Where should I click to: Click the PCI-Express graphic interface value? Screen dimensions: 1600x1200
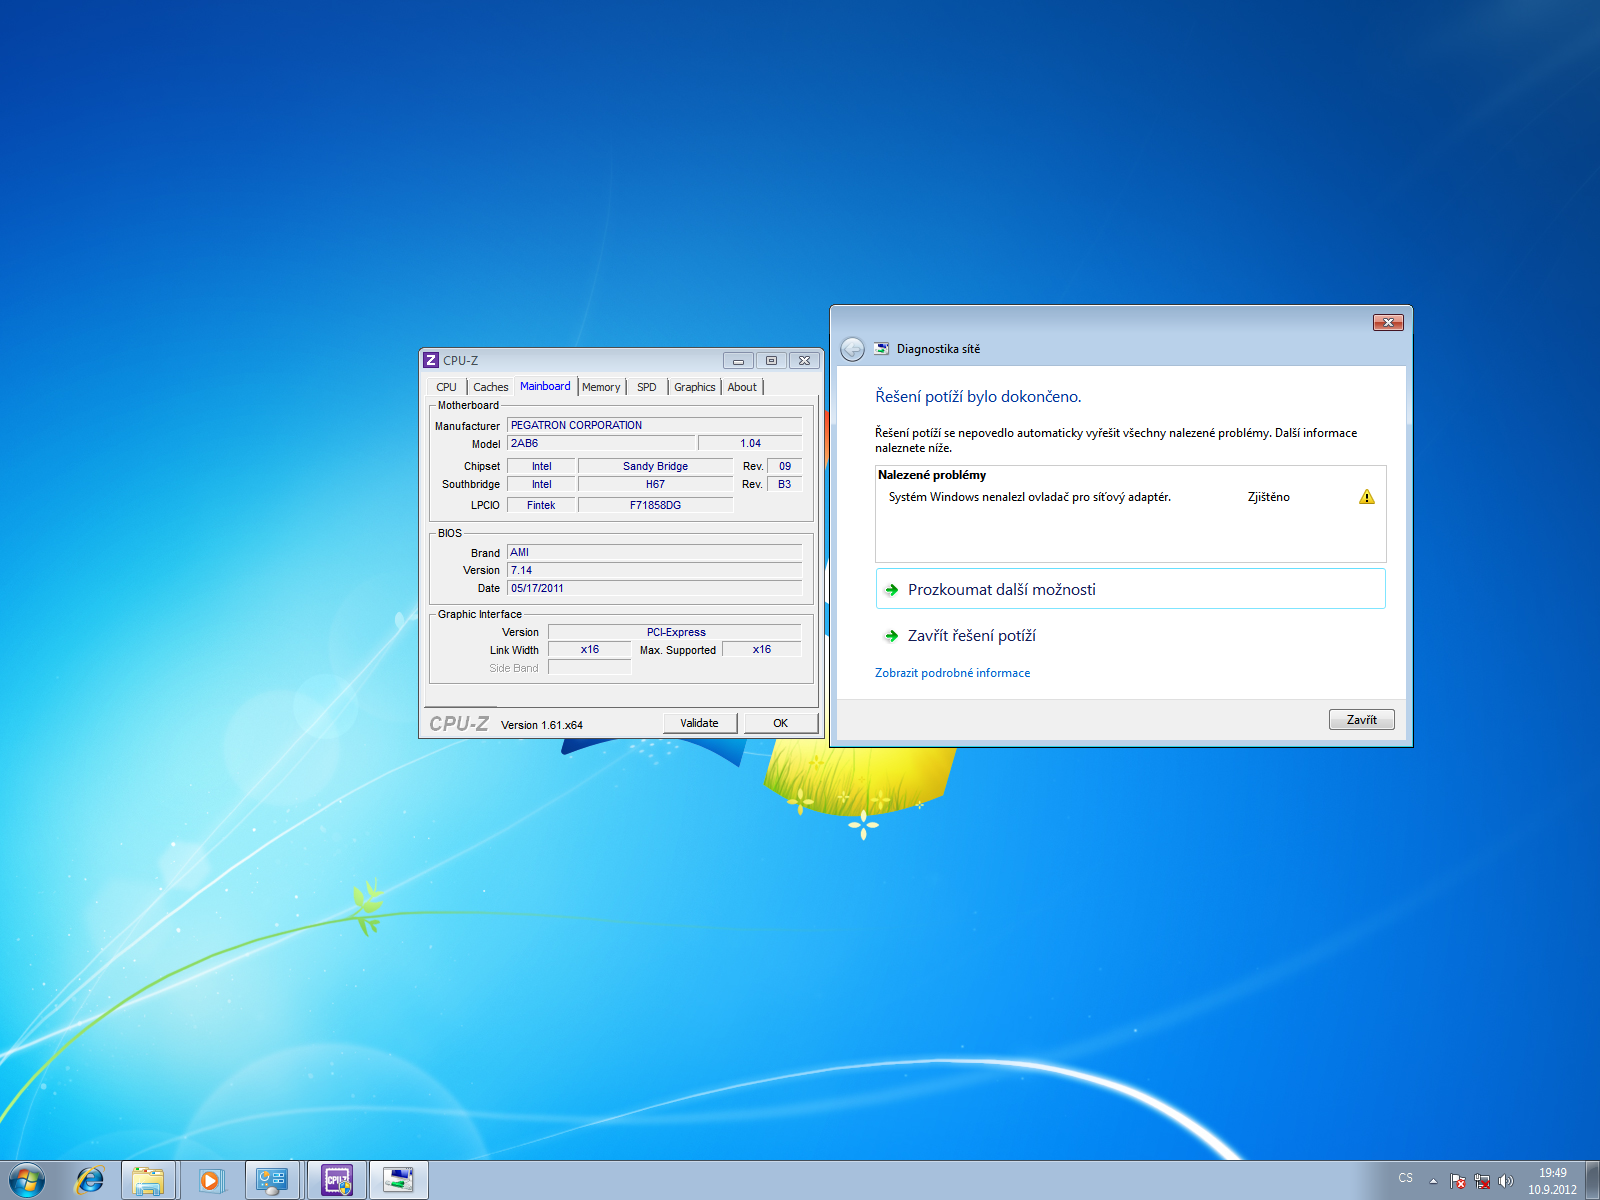tap(675, 632)
